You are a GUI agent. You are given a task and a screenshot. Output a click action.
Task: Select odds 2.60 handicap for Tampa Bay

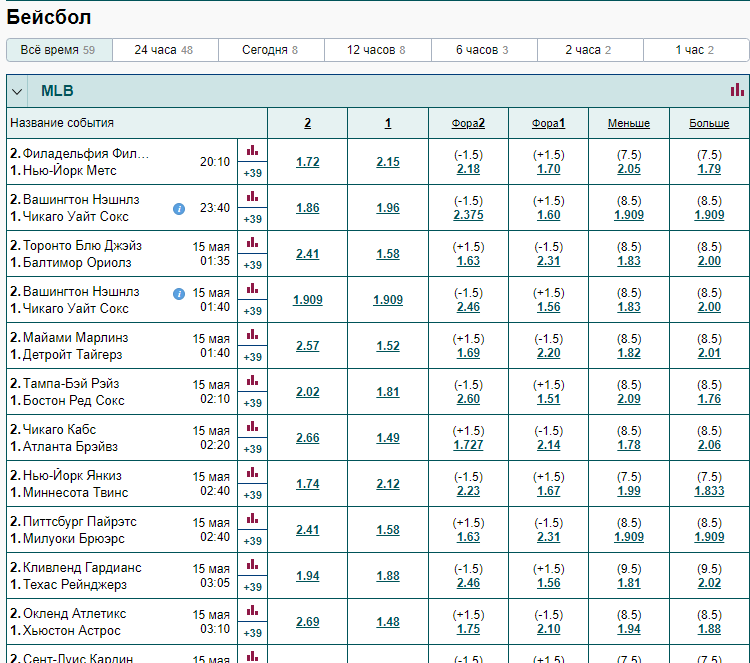click(x=468, y=399)
